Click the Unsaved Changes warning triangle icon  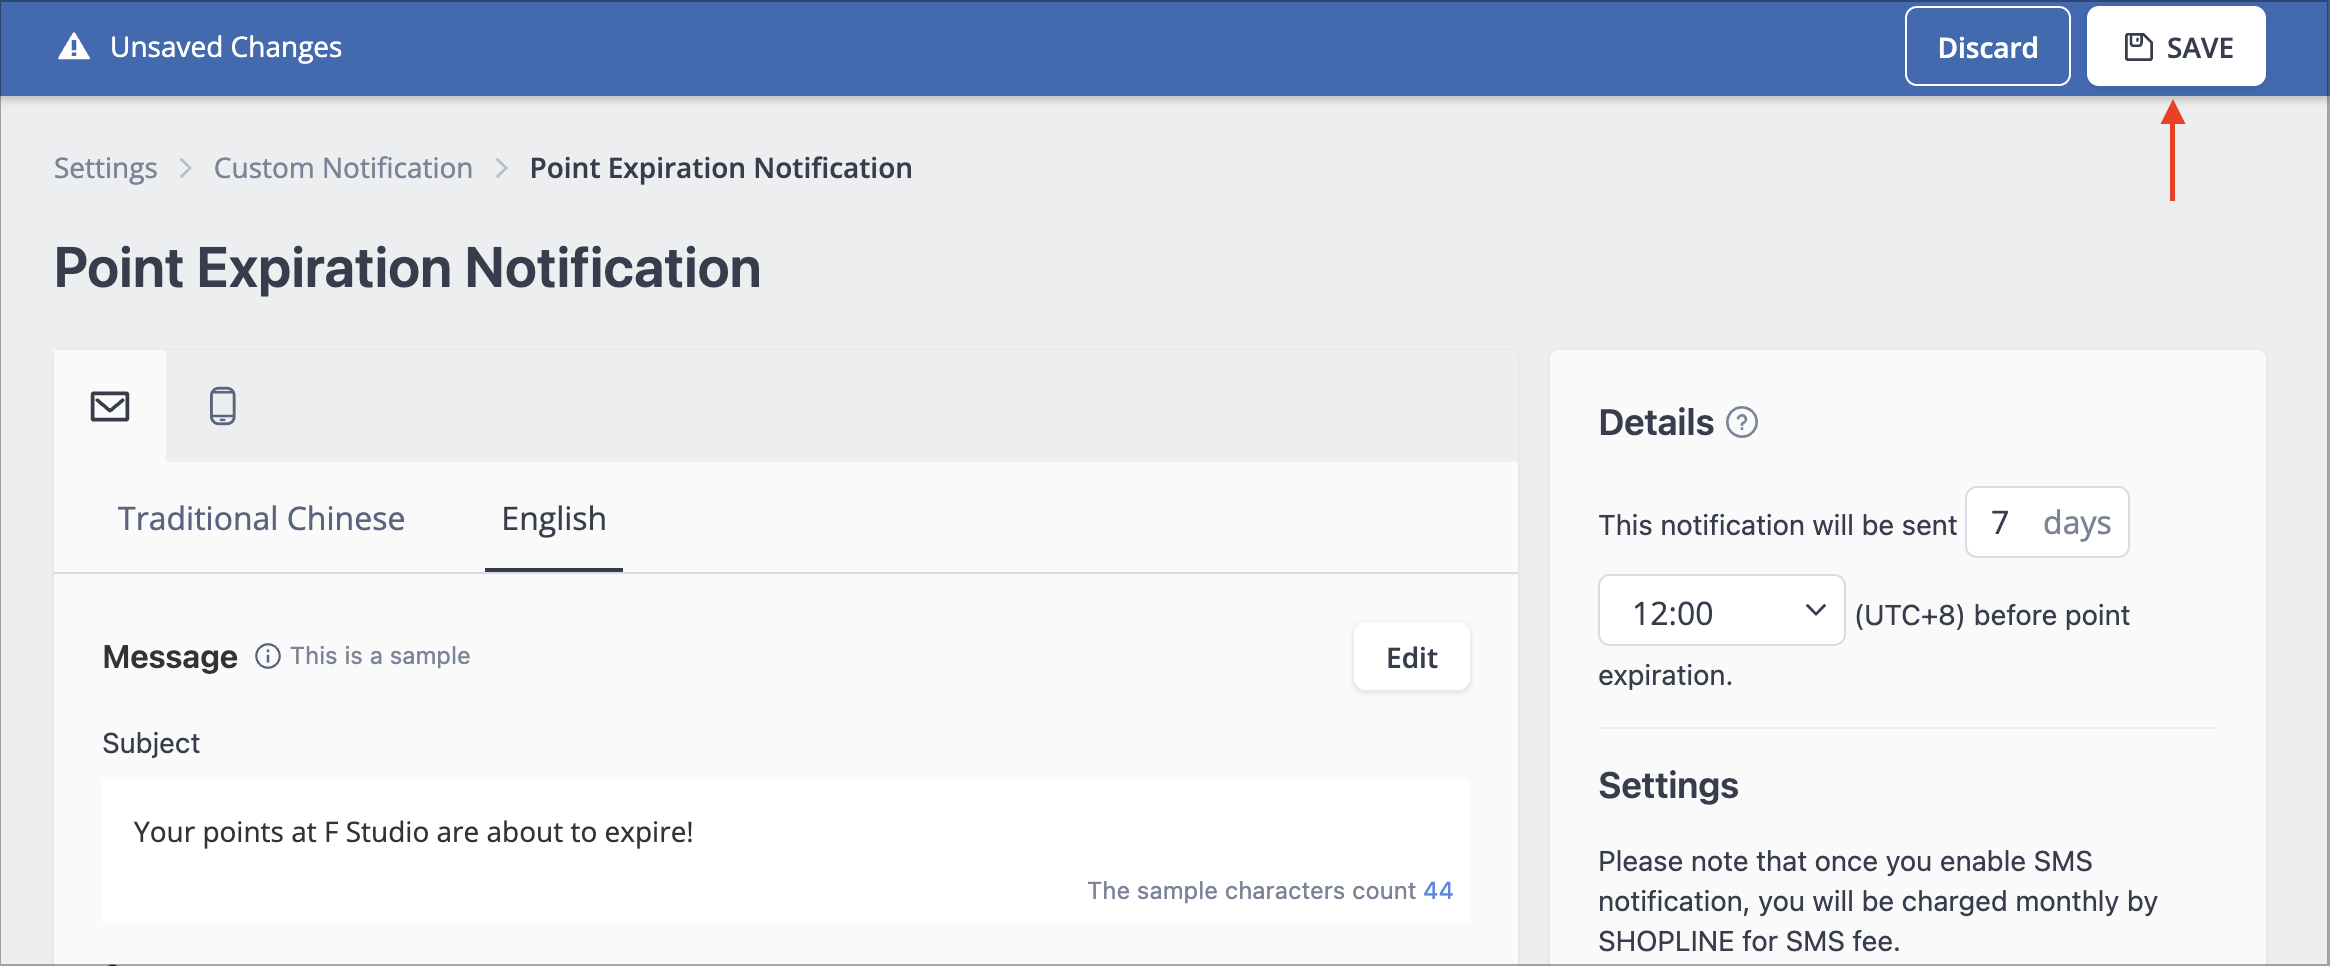click(x=74, y=47)
